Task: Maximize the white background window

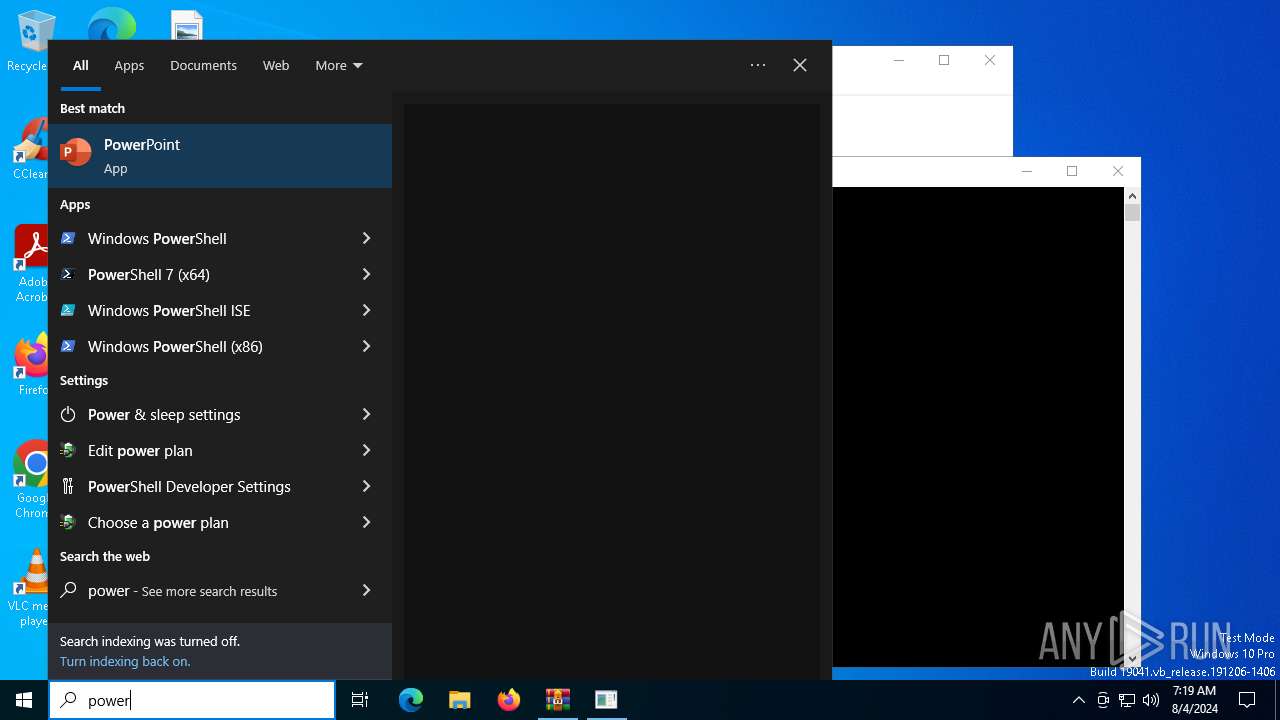Action: 944,60
